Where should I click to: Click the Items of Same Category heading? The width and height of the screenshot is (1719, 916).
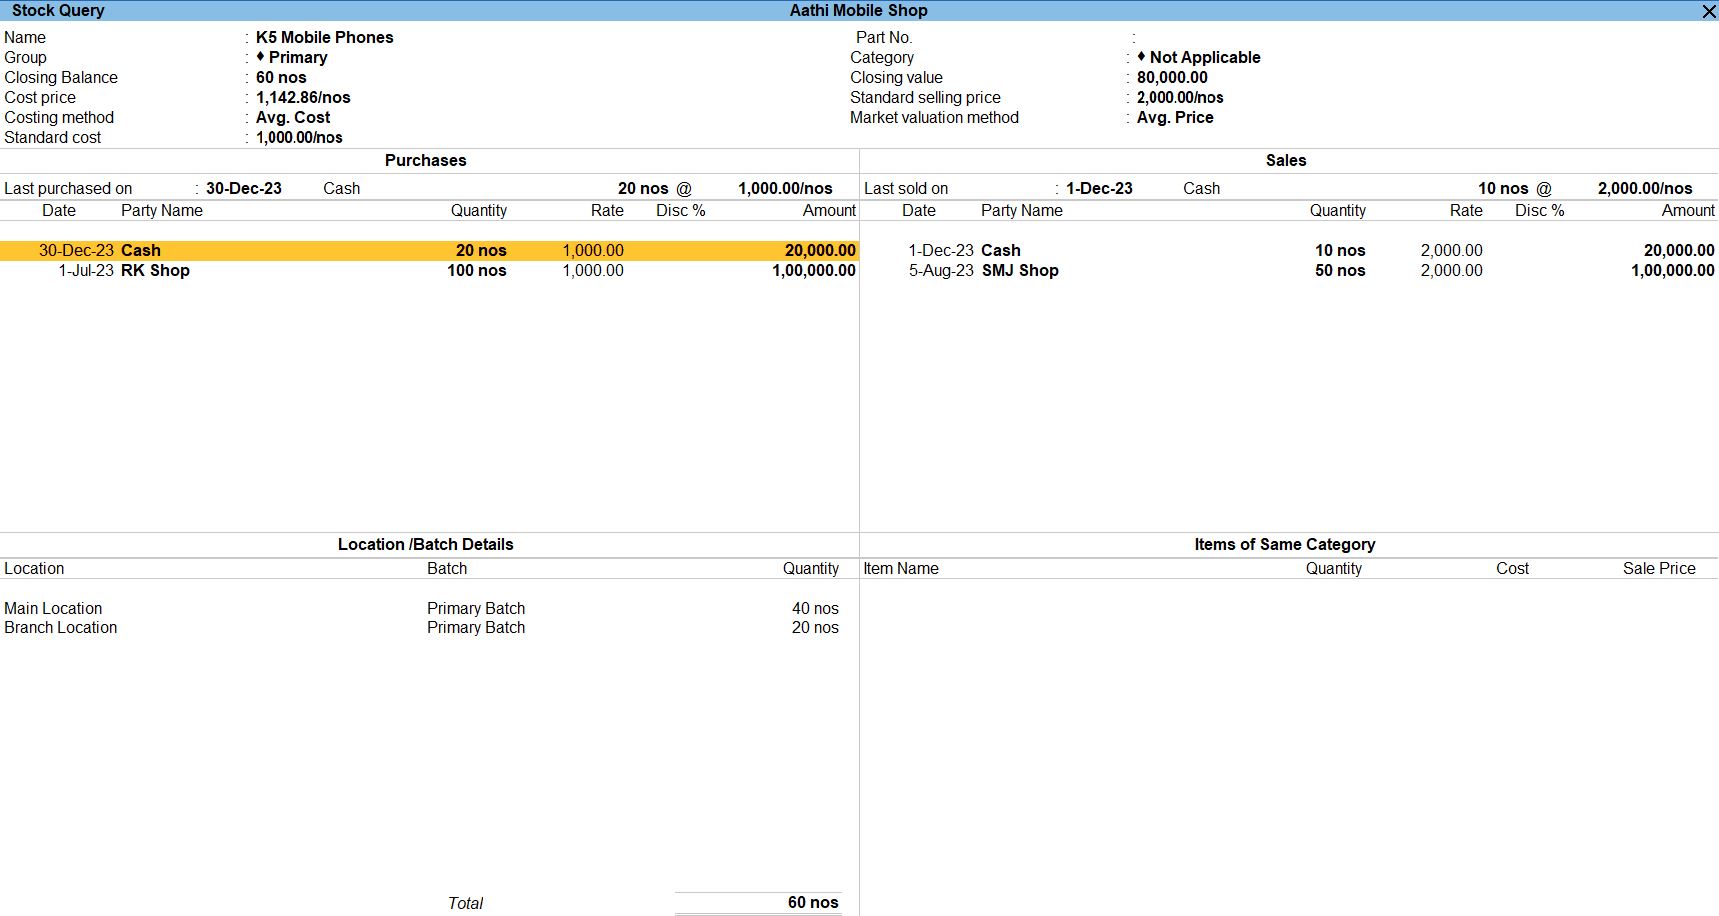point(1285,544)
